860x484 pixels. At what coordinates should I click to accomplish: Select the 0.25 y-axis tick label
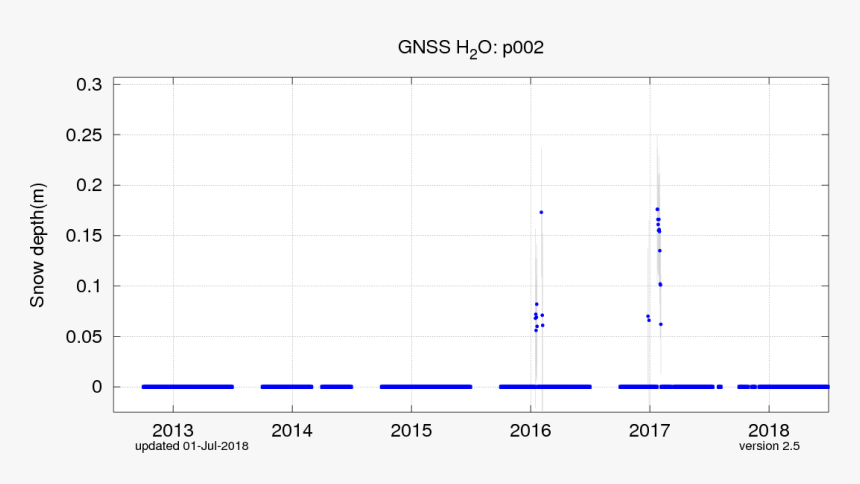(85, 135)
